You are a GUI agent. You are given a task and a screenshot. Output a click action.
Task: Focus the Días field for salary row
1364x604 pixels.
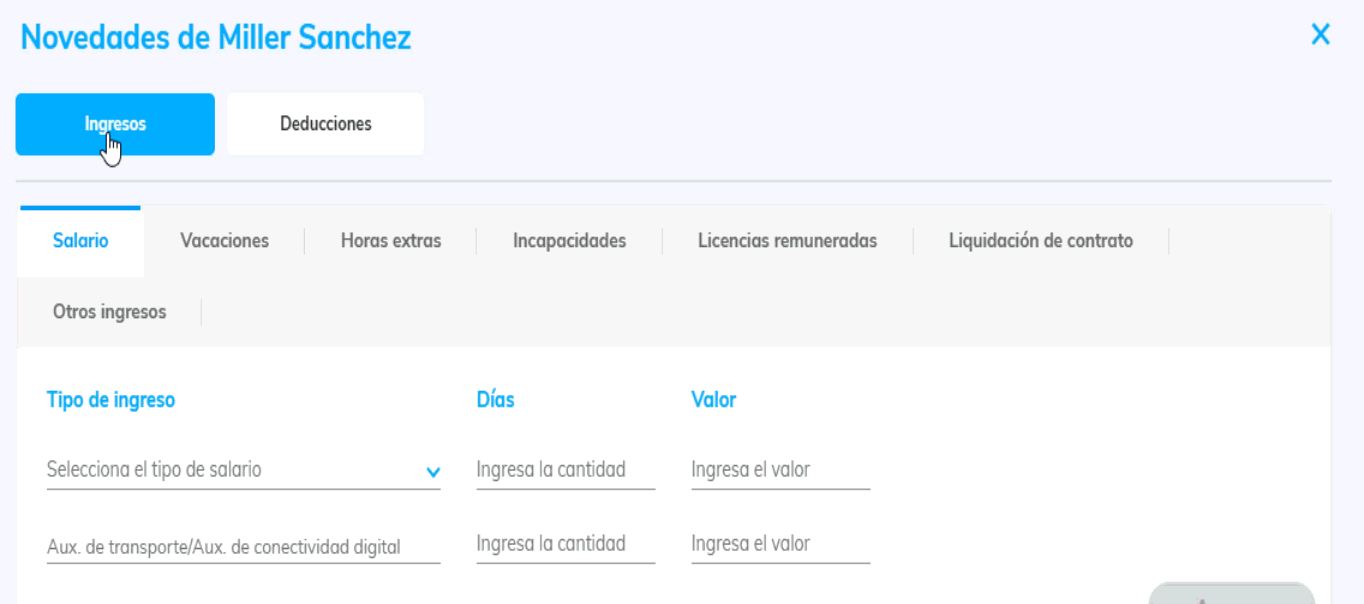click(x=565, y=470)
